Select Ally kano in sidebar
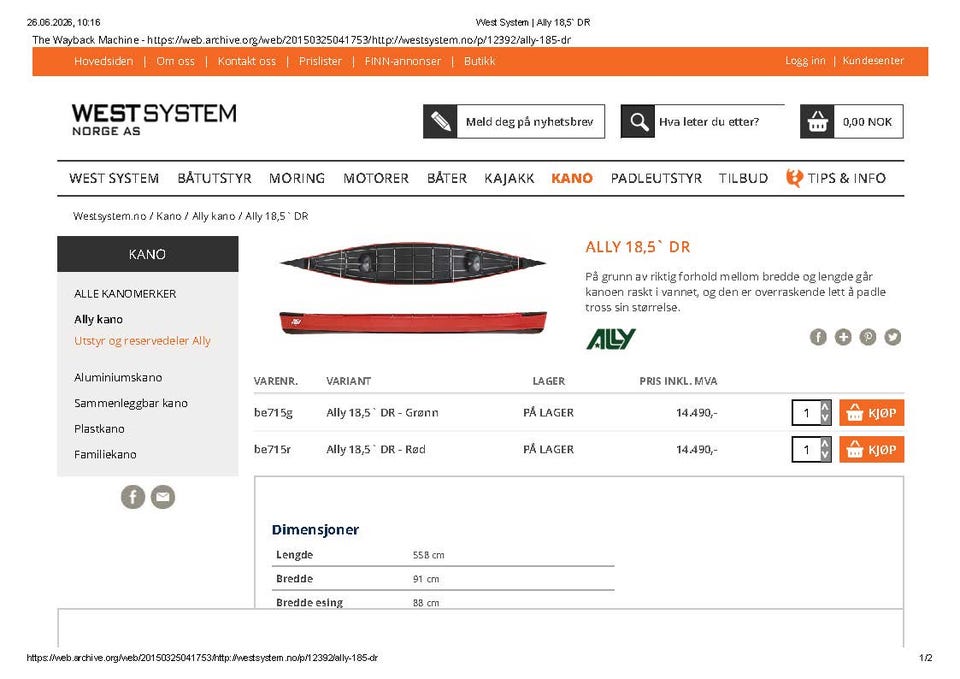The width and height of the screenshot is (960, 679). point(99,320)
